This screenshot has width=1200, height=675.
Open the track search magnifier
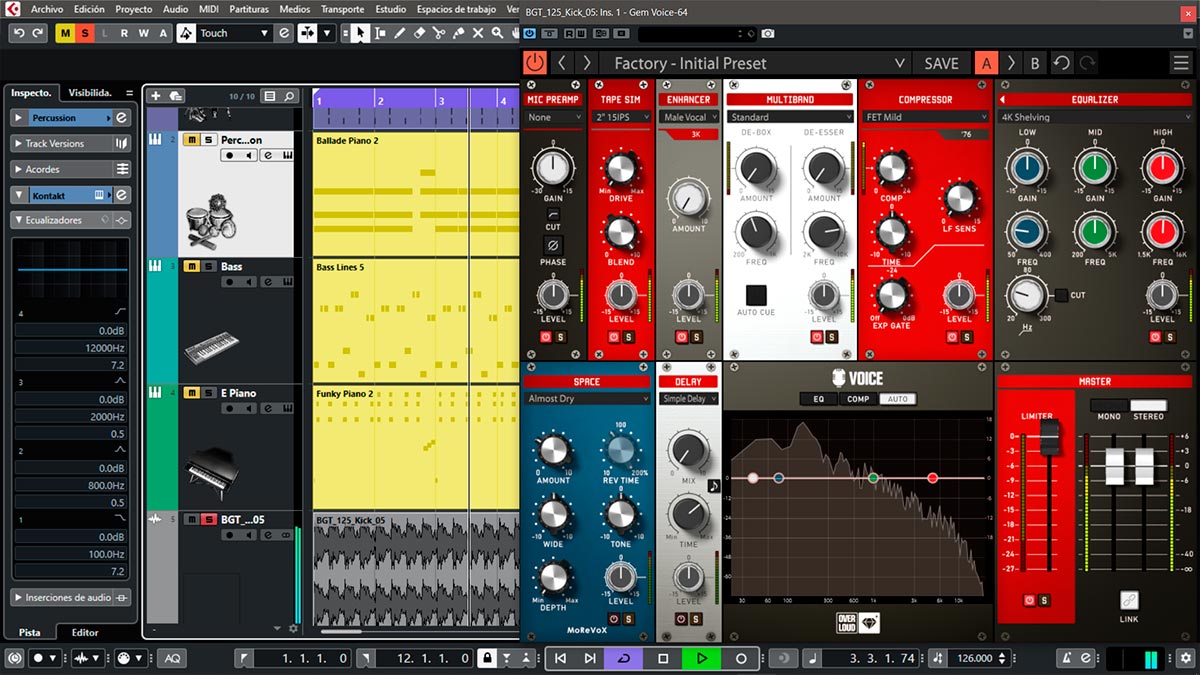(x=289, y=96)
